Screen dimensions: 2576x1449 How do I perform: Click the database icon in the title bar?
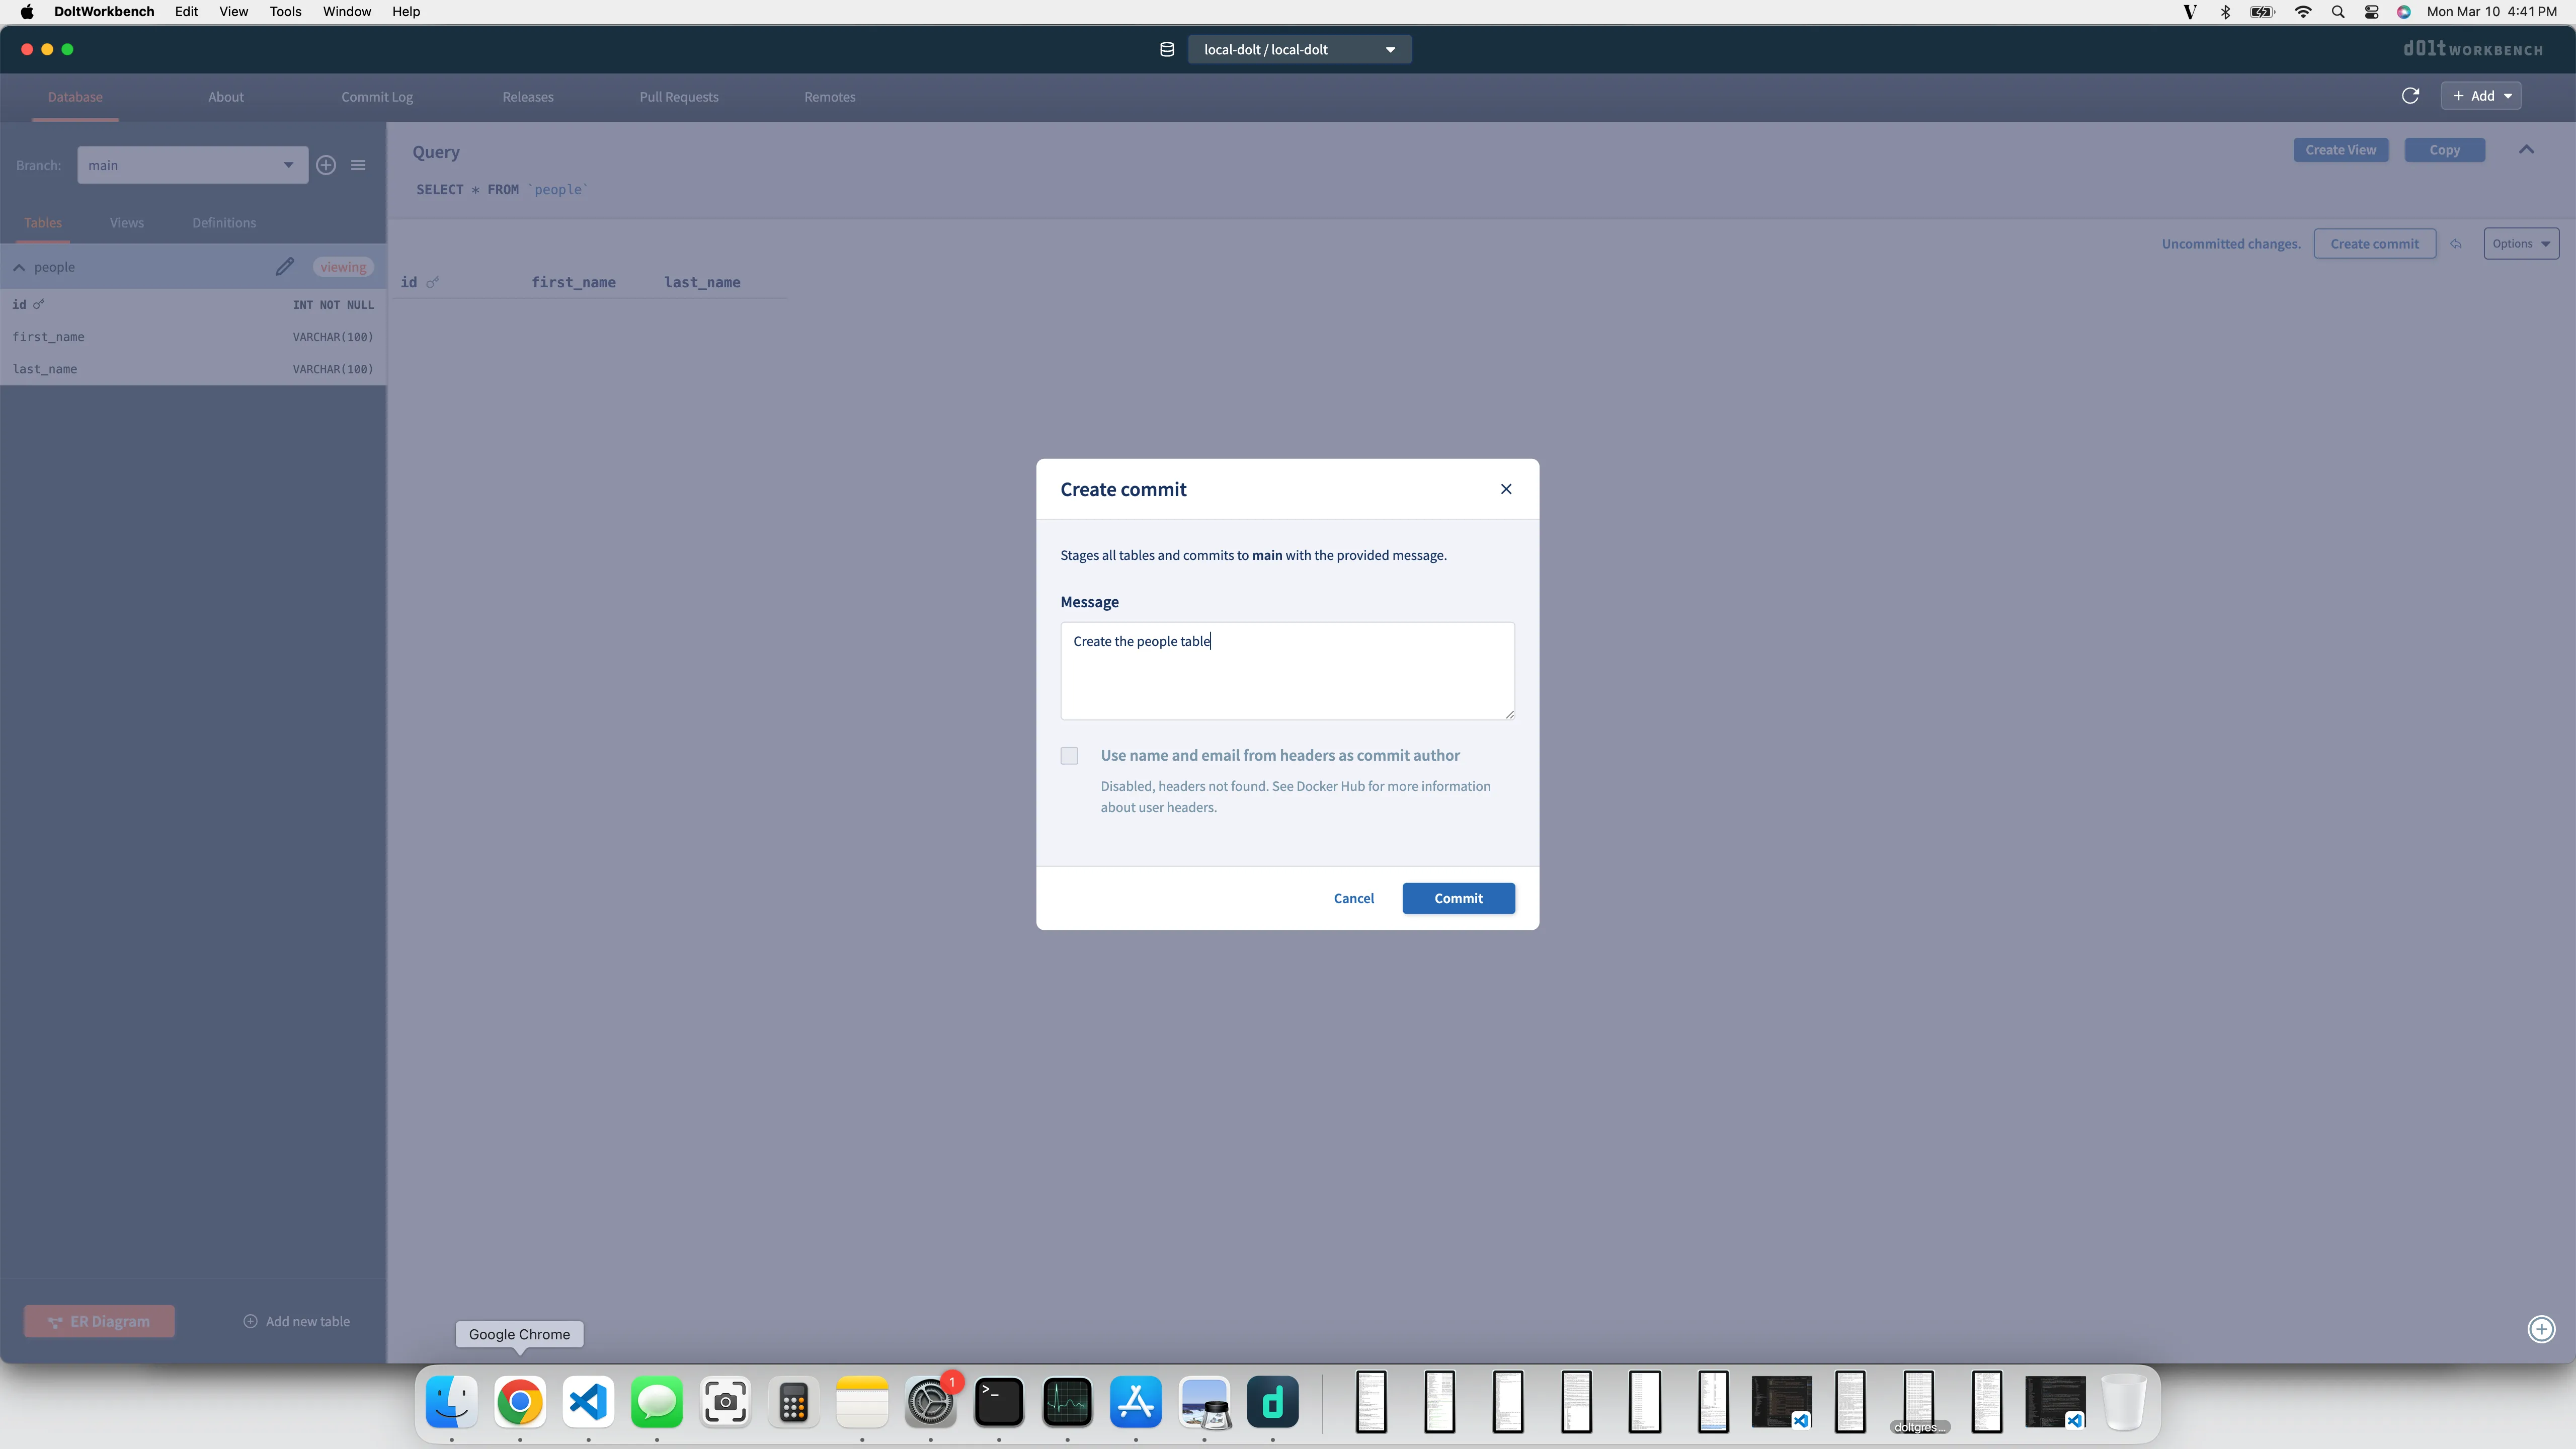click(1166, 49)
